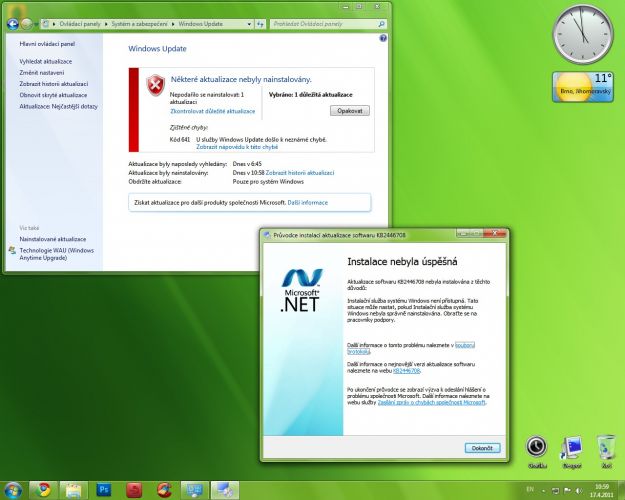Click Windows Update breadcrumb
The height and width of the screenshot is (500, 625).
(200, 24)
